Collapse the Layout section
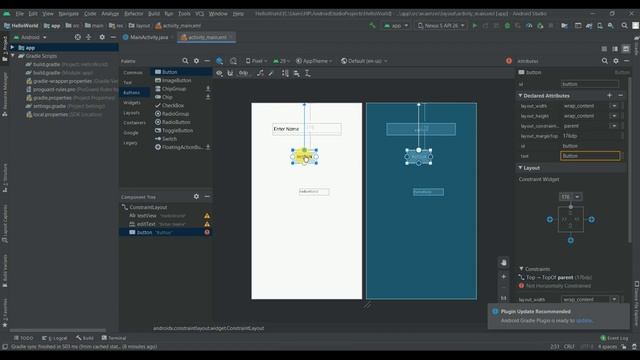 coord(520,168)
